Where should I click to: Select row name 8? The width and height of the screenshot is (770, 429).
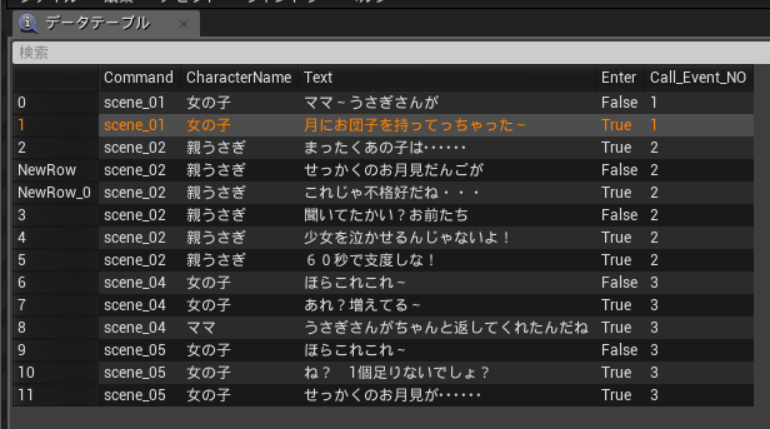[22, 328]
